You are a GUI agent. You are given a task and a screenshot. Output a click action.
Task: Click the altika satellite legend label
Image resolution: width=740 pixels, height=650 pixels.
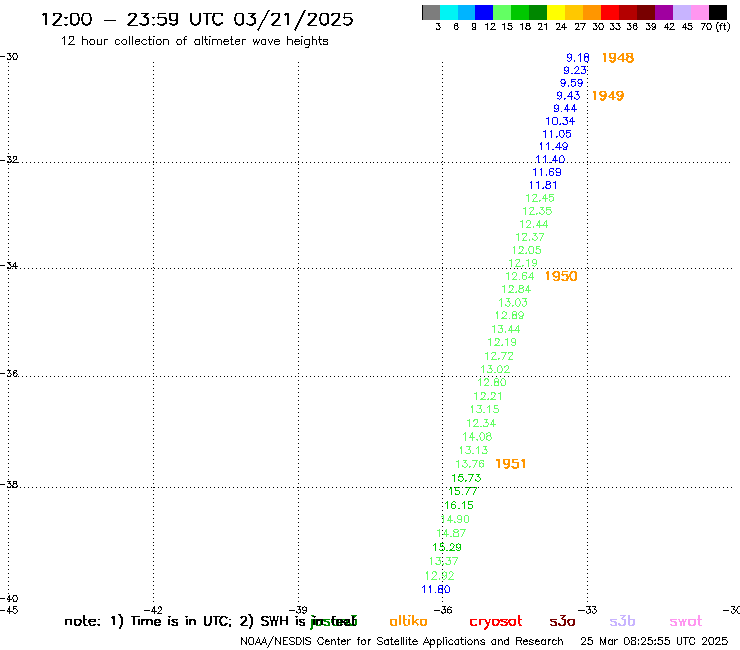[x=408, y=621]
